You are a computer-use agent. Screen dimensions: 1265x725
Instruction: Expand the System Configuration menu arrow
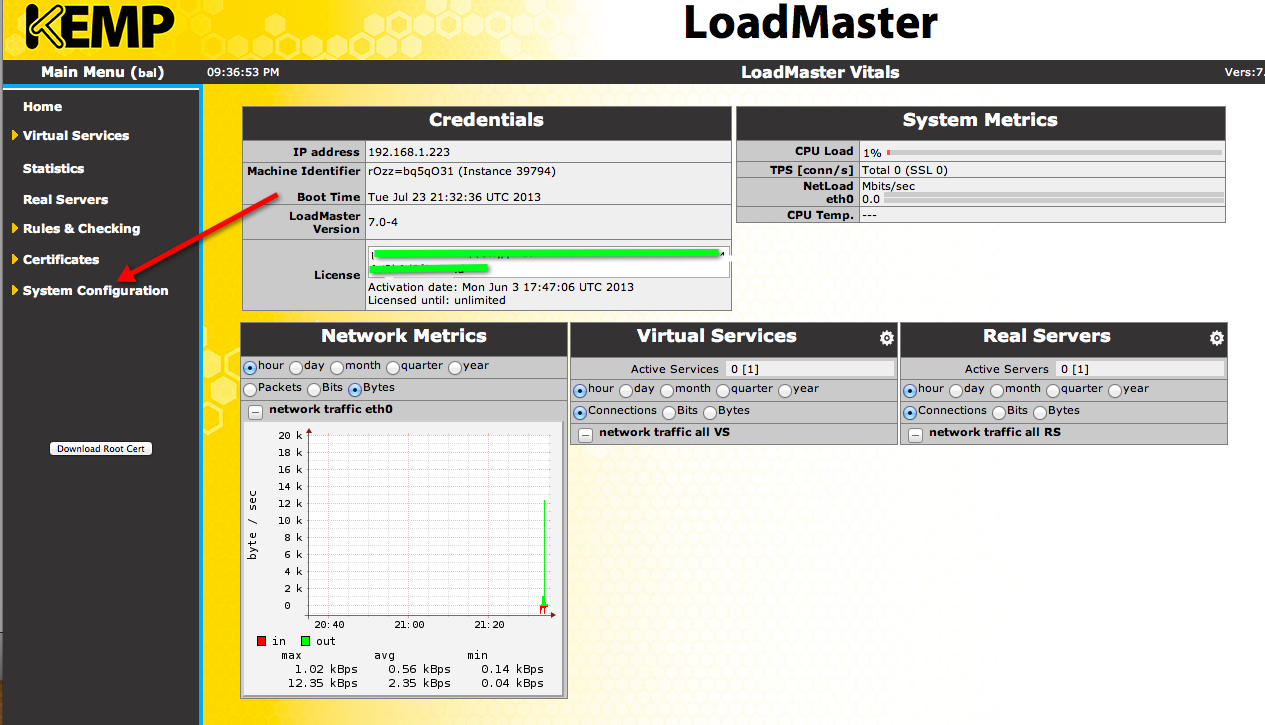pos(14,290)
